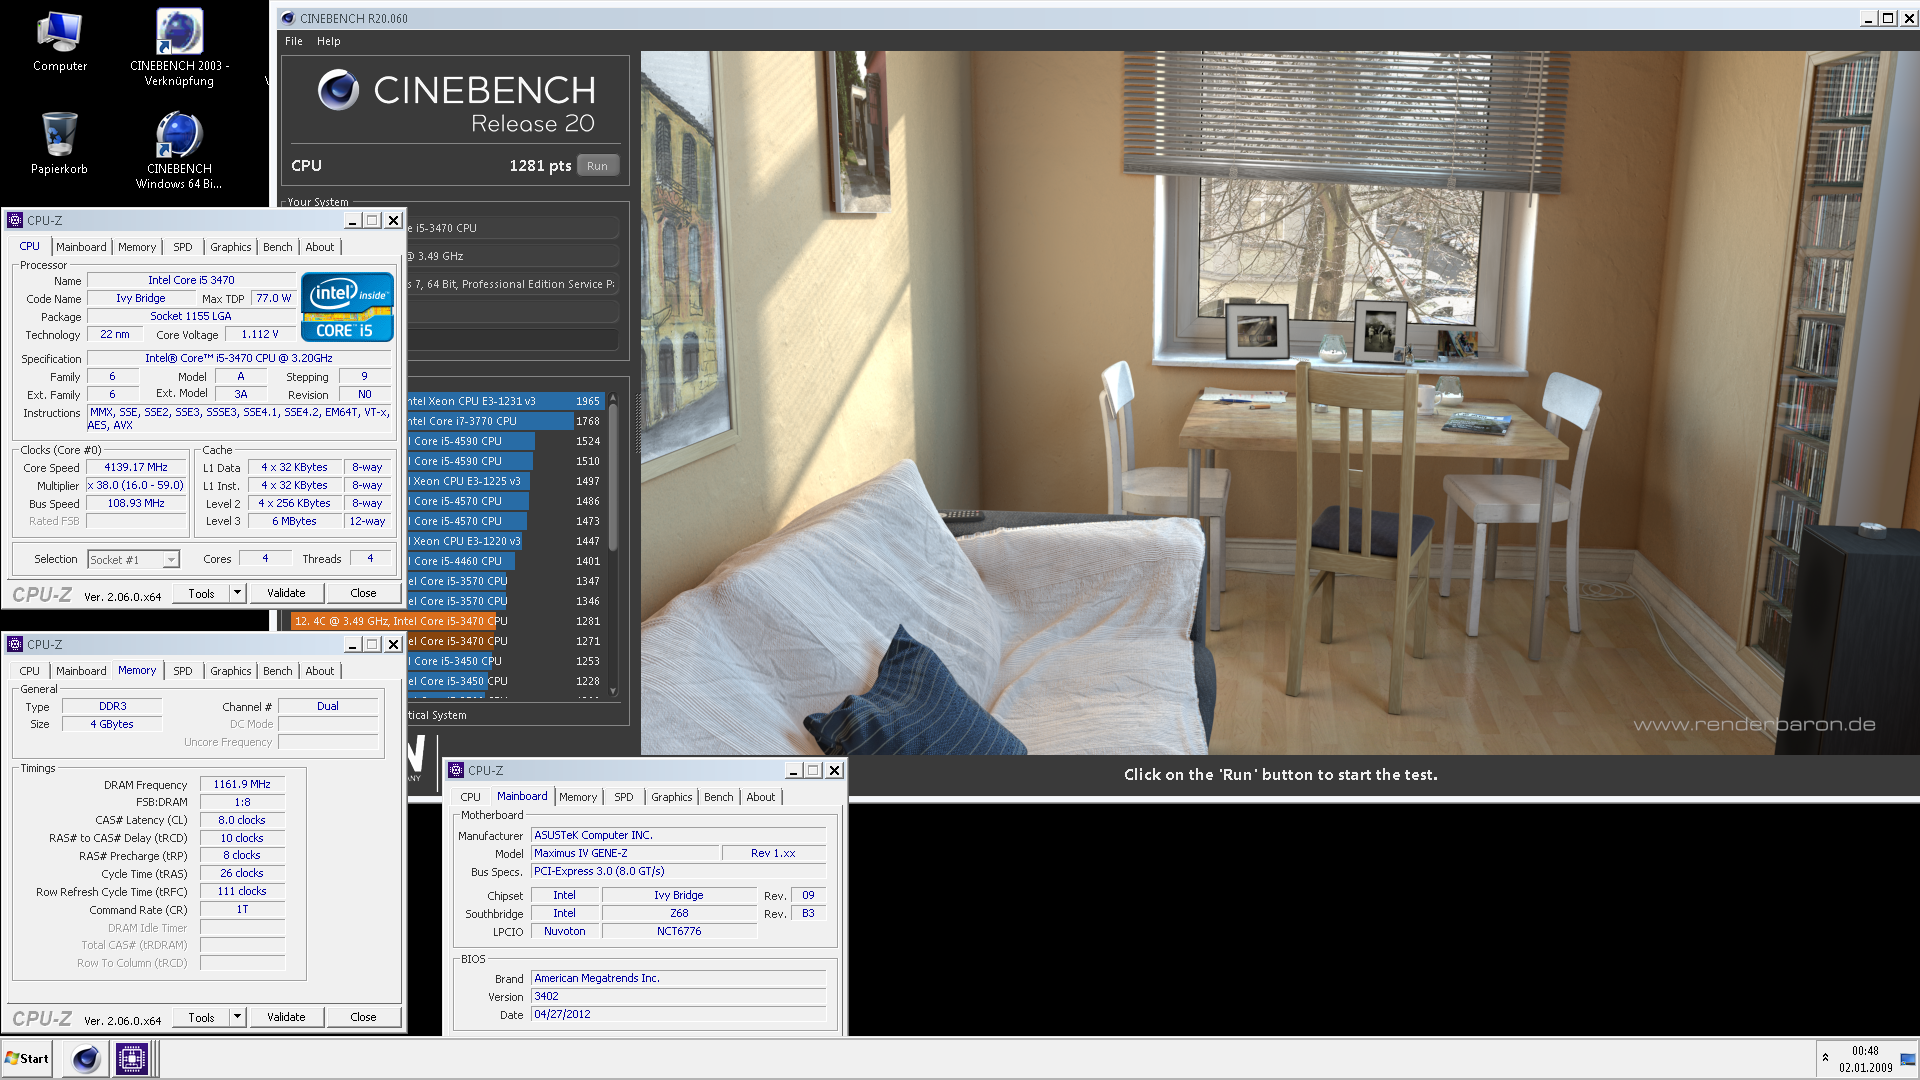The image size is (1920, 1080).
Task: Open the Start menu
Action: [27, 1058]
